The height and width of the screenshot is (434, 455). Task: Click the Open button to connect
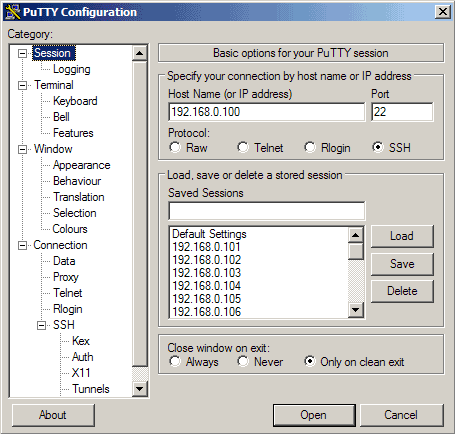click(314, 415)
